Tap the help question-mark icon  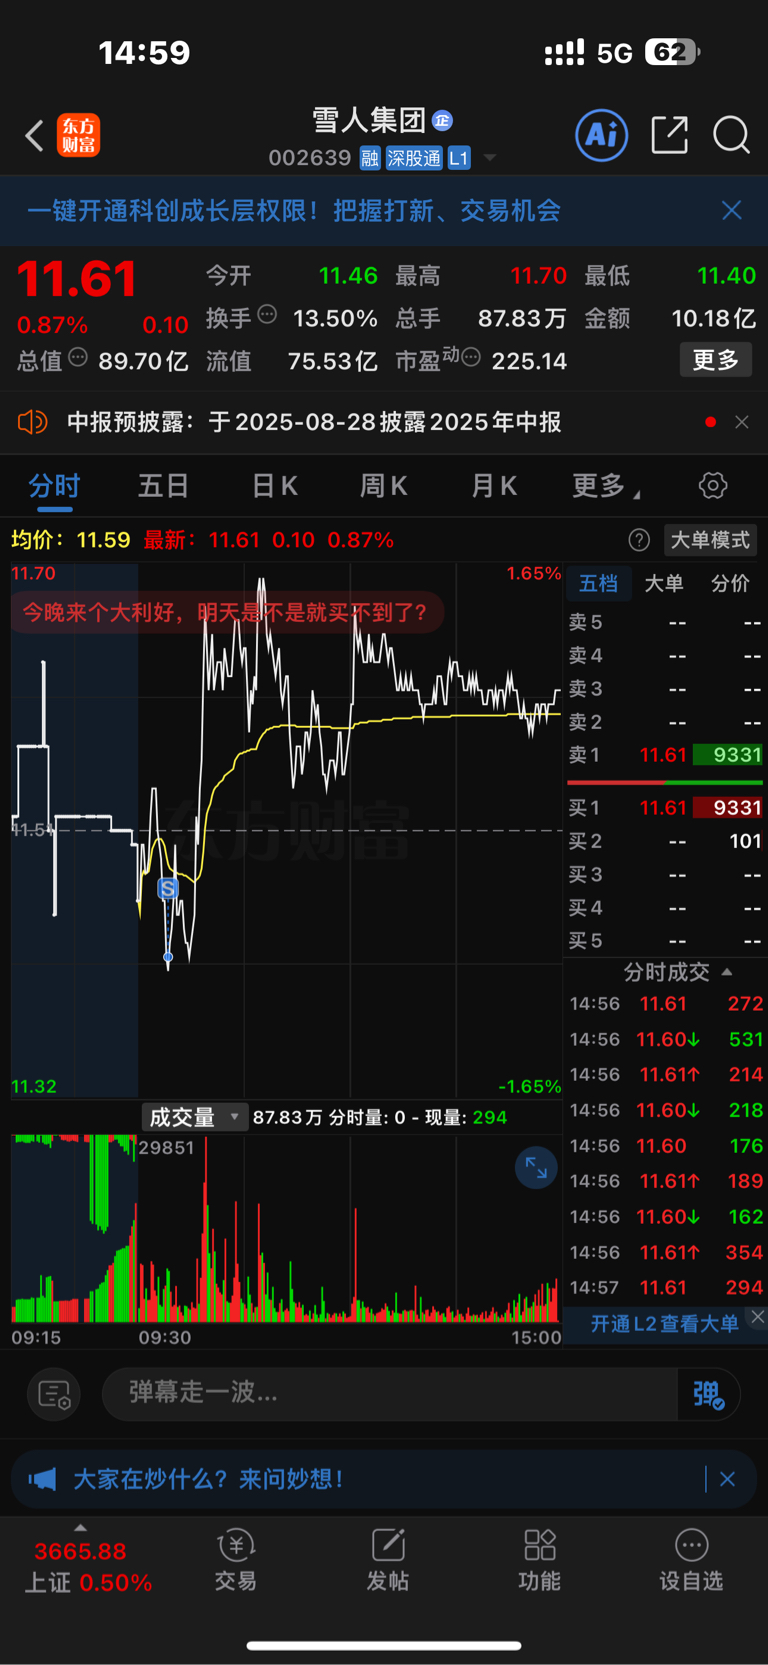[x=639, y=540]
